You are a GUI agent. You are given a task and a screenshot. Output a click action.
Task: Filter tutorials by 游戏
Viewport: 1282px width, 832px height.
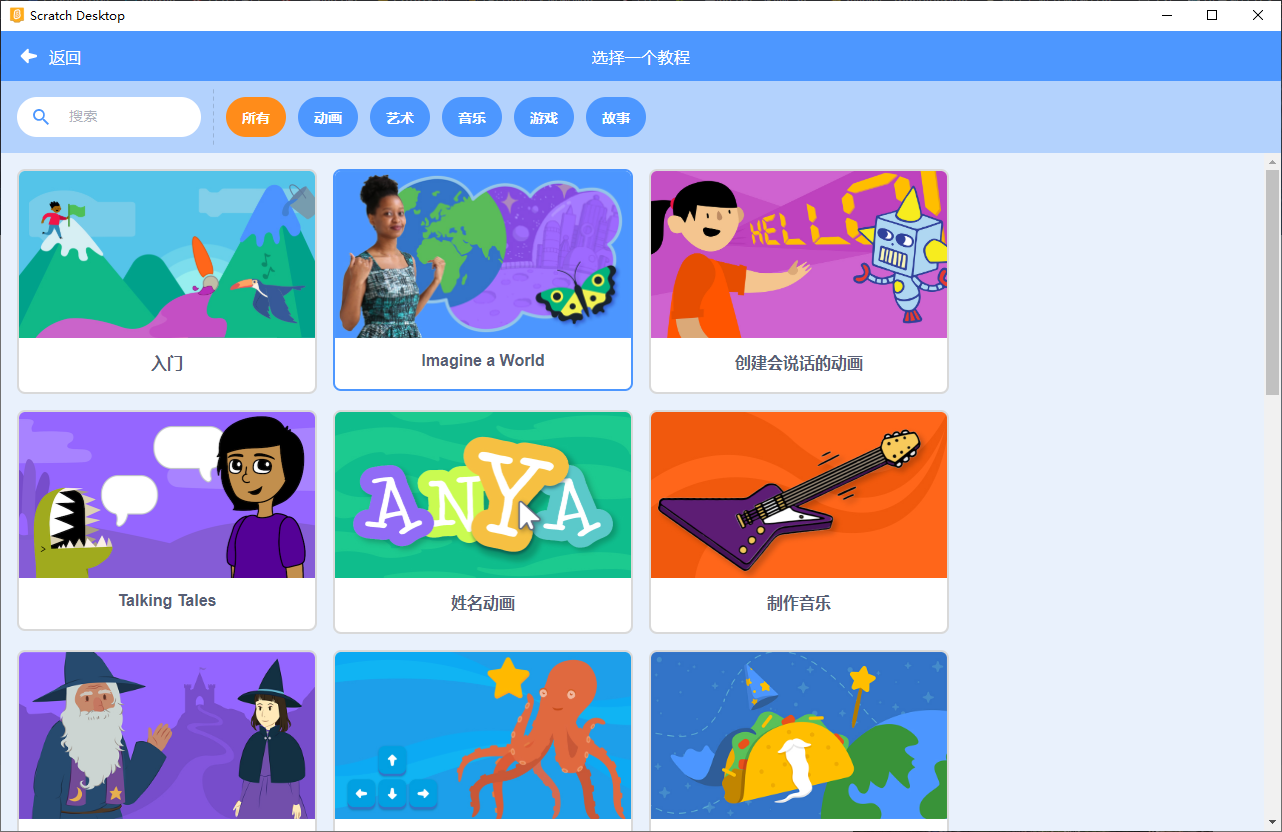tap(544, 117)
